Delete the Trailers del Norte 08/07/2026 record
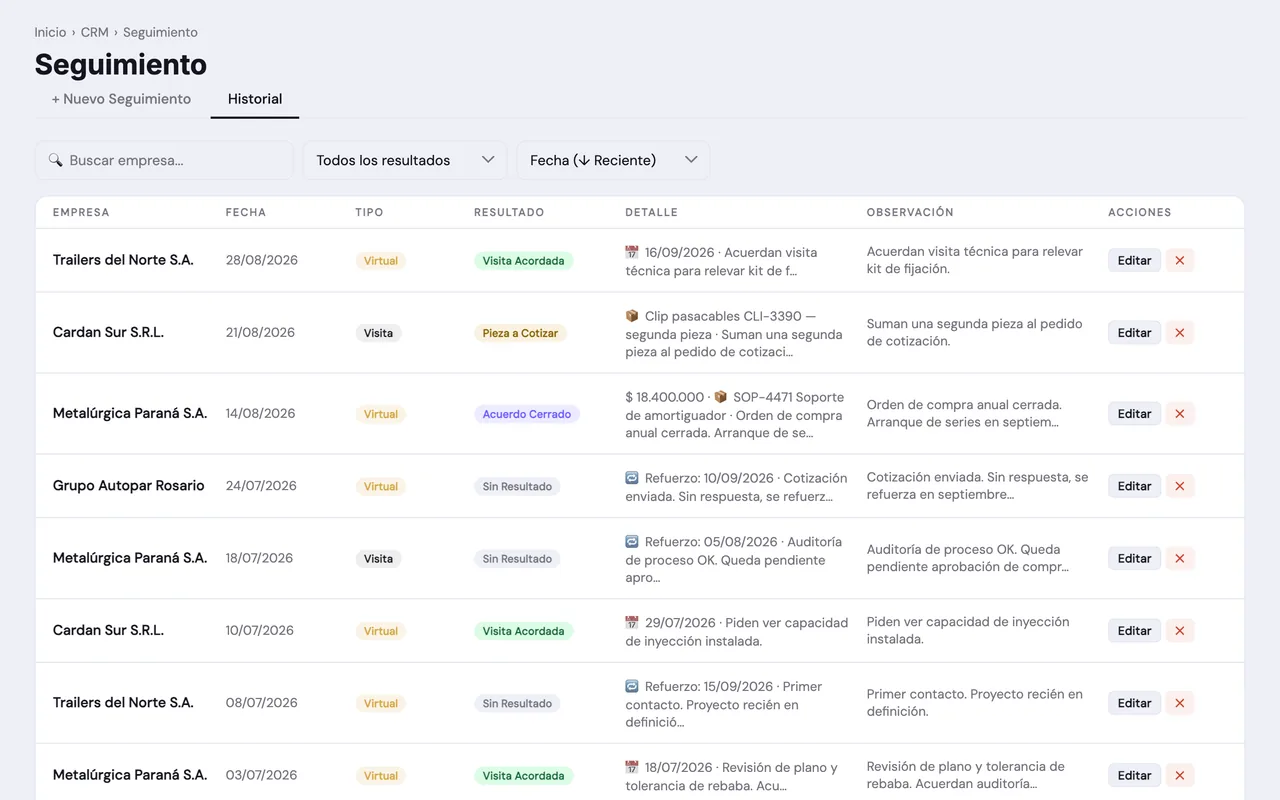Viewport: 1280px width, 800px height. [x=1180, y=703]
